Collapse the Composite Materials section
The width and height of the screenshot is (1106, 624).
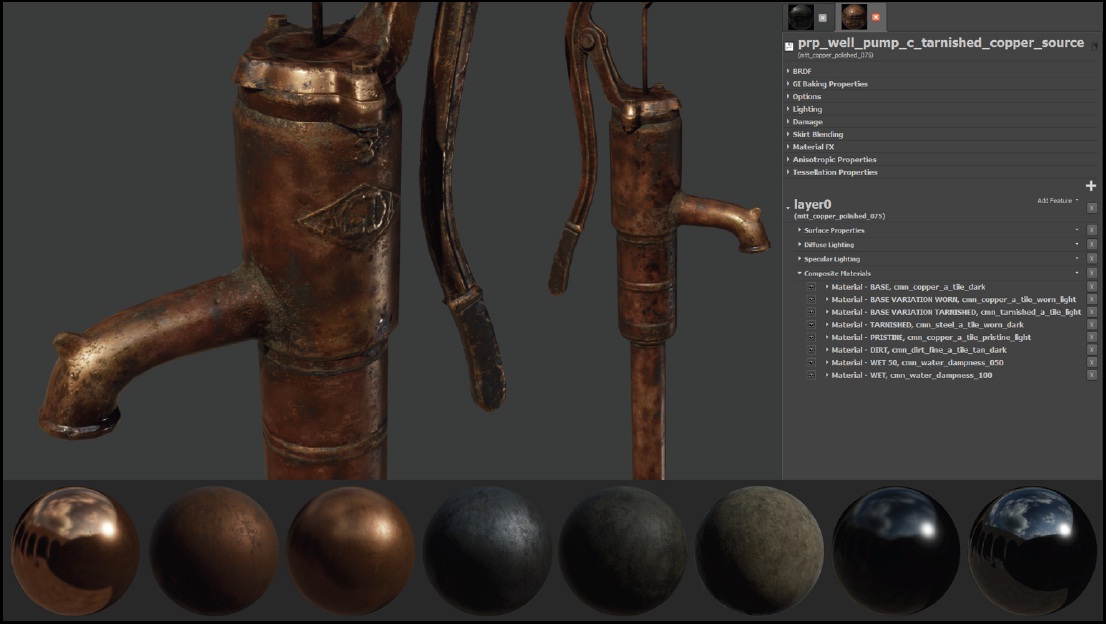point(799,273)
